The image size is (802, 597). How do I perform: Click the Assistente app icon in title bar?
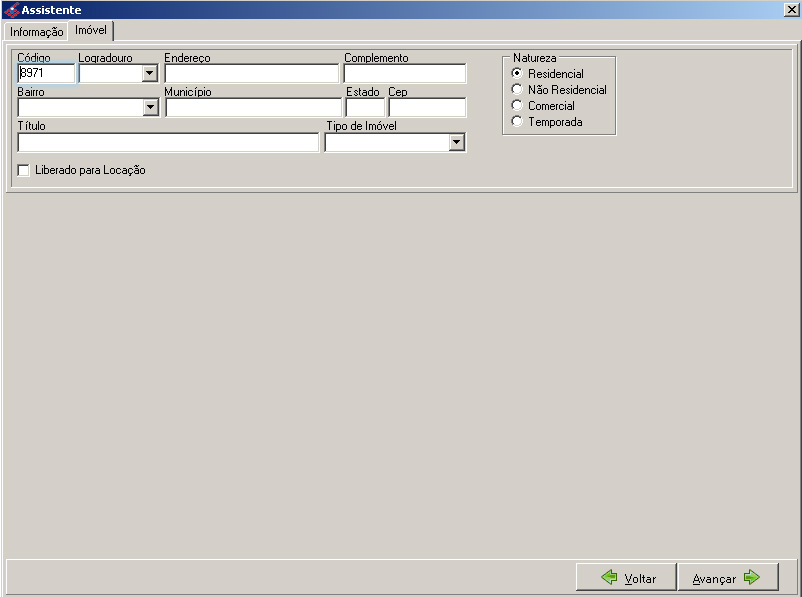[11, 10]
